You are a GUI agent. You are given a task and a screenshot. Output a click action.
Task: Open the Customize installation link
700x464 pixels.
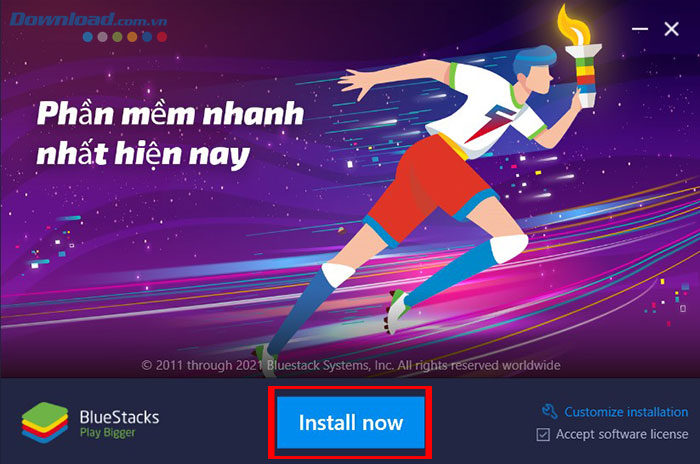click(x=626, y=412)
